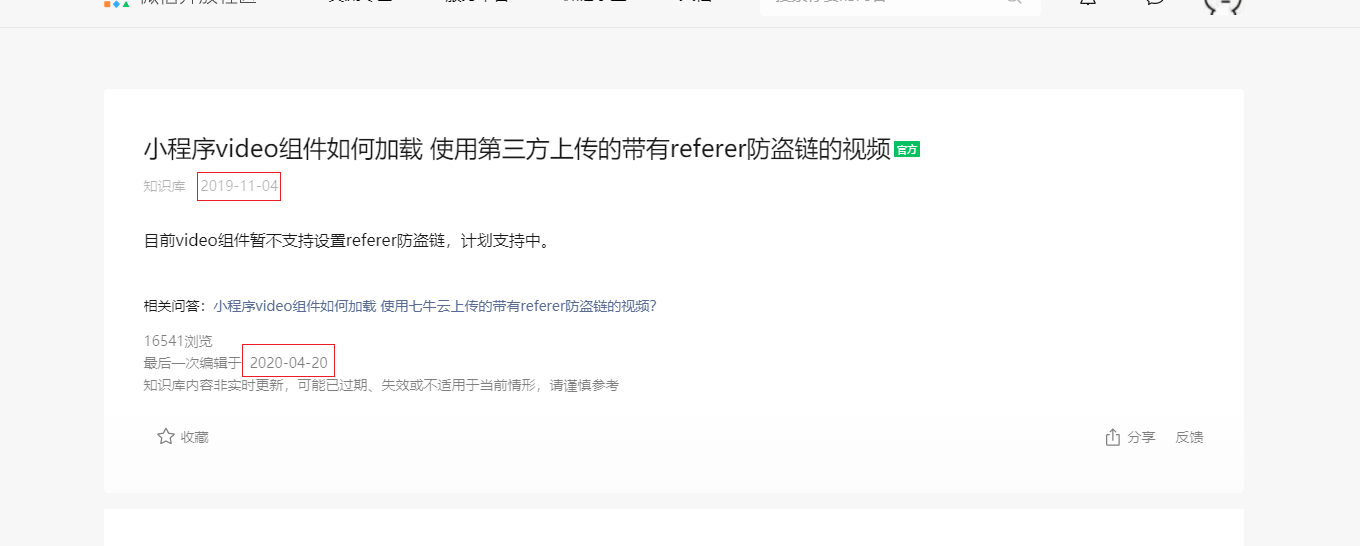Viewport: 1360px width, 546px height.
Task: Click the 2020-04-20 last edited date
Action: [x=289, y=362]
